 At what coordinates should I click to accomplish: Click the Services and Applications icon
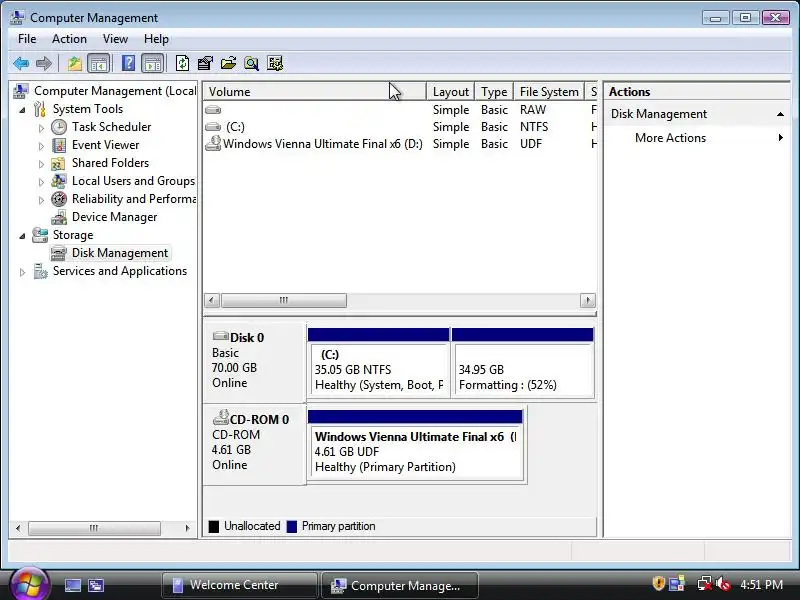pyautogui.click(x=40, y=271)
